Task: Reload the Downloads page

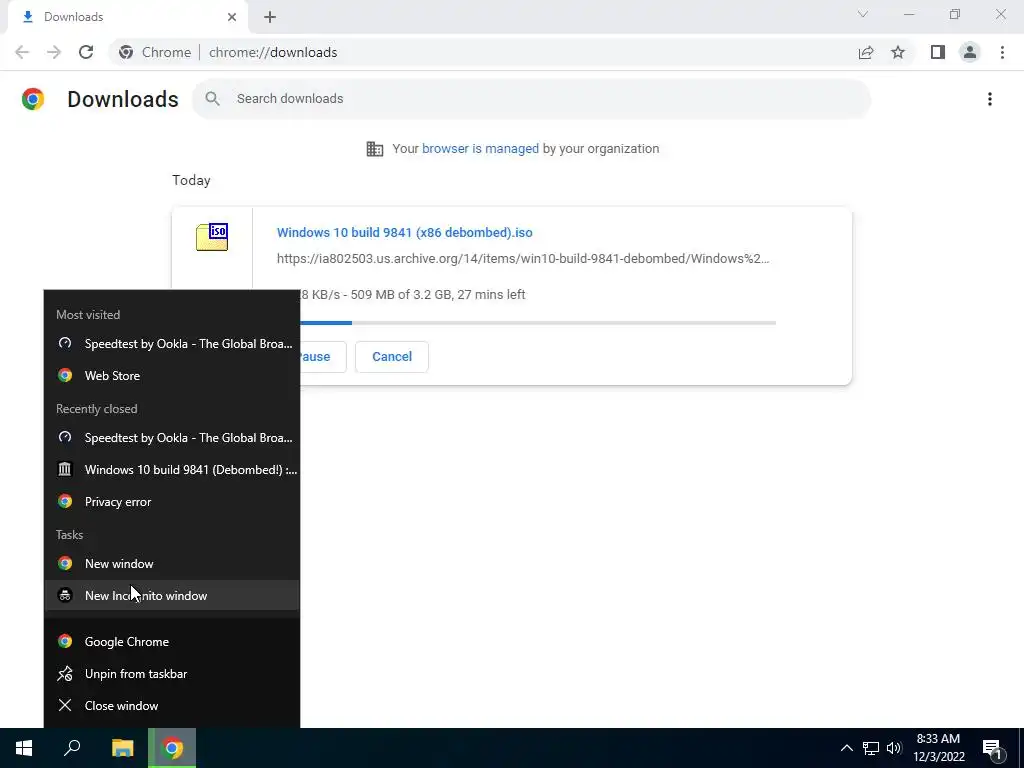Action: click(86, 52)
